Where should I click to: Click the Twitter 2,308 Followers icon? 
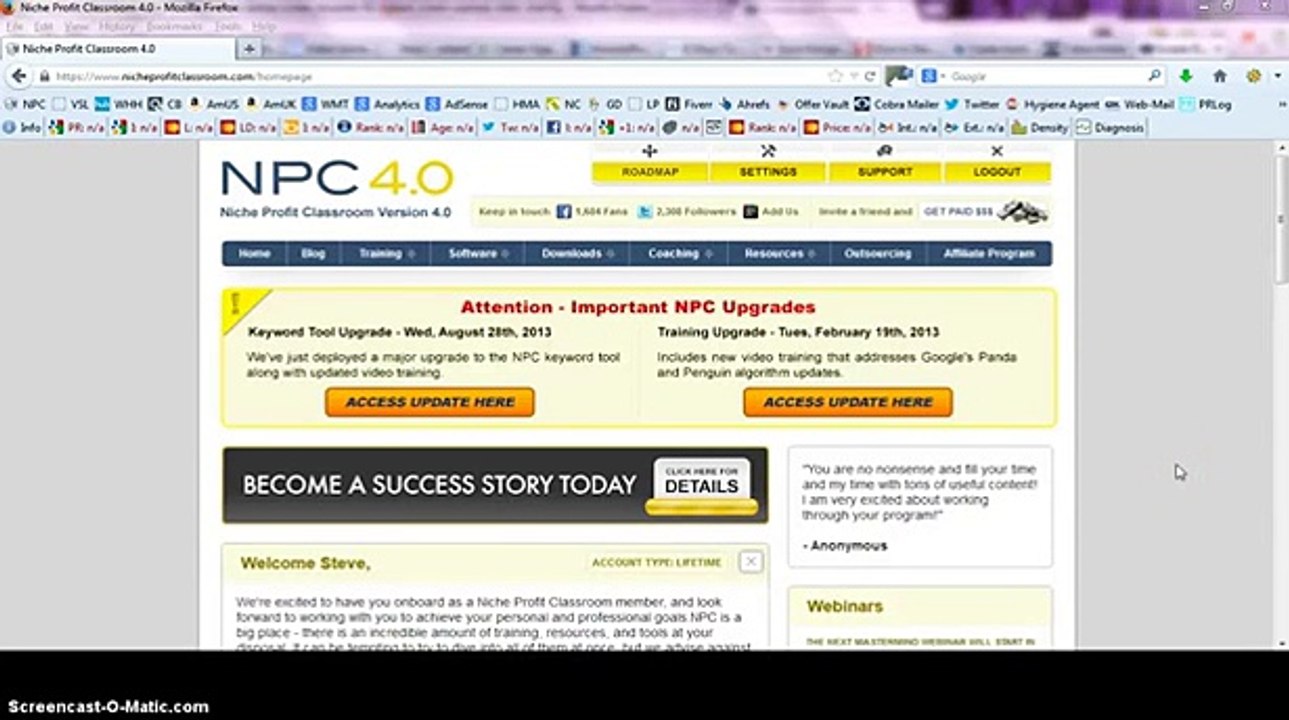(645, 212)
